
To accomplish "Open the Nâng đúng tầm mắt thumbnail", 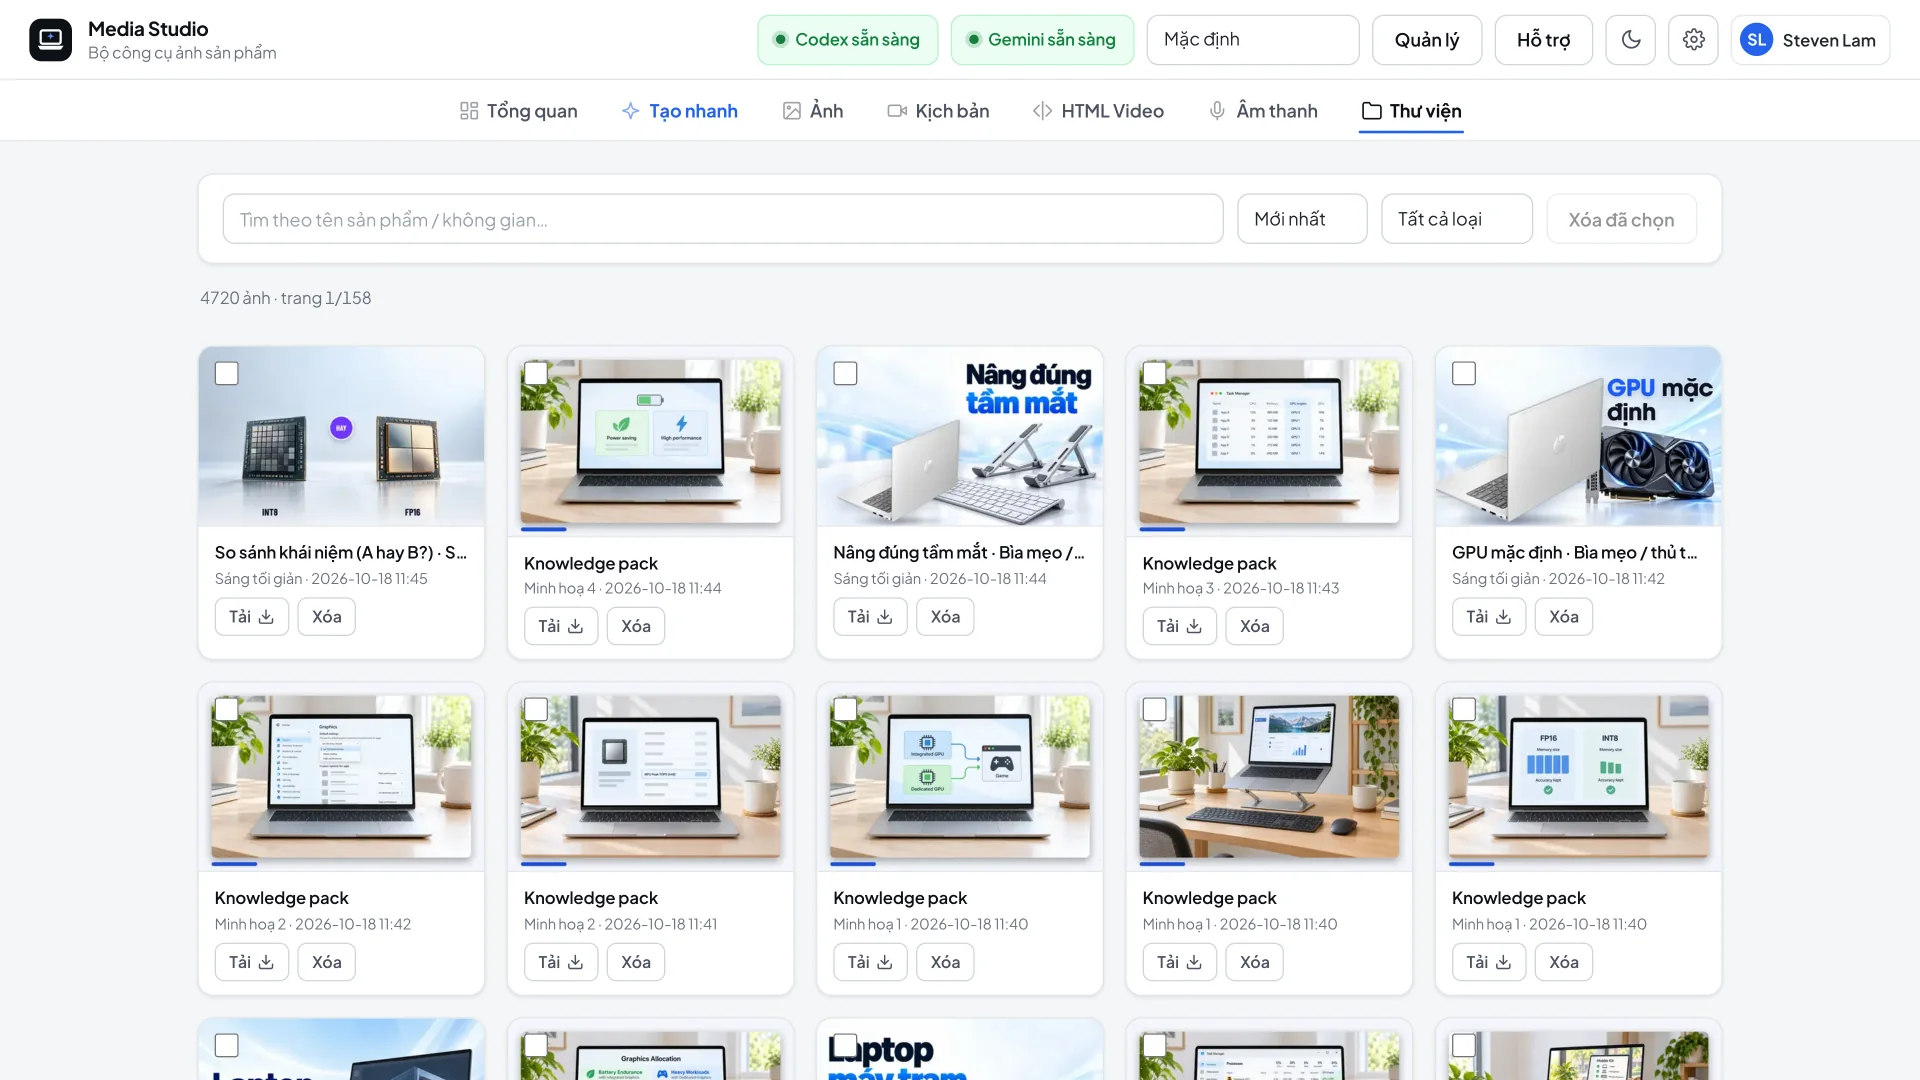I will [x=960, y=437].
